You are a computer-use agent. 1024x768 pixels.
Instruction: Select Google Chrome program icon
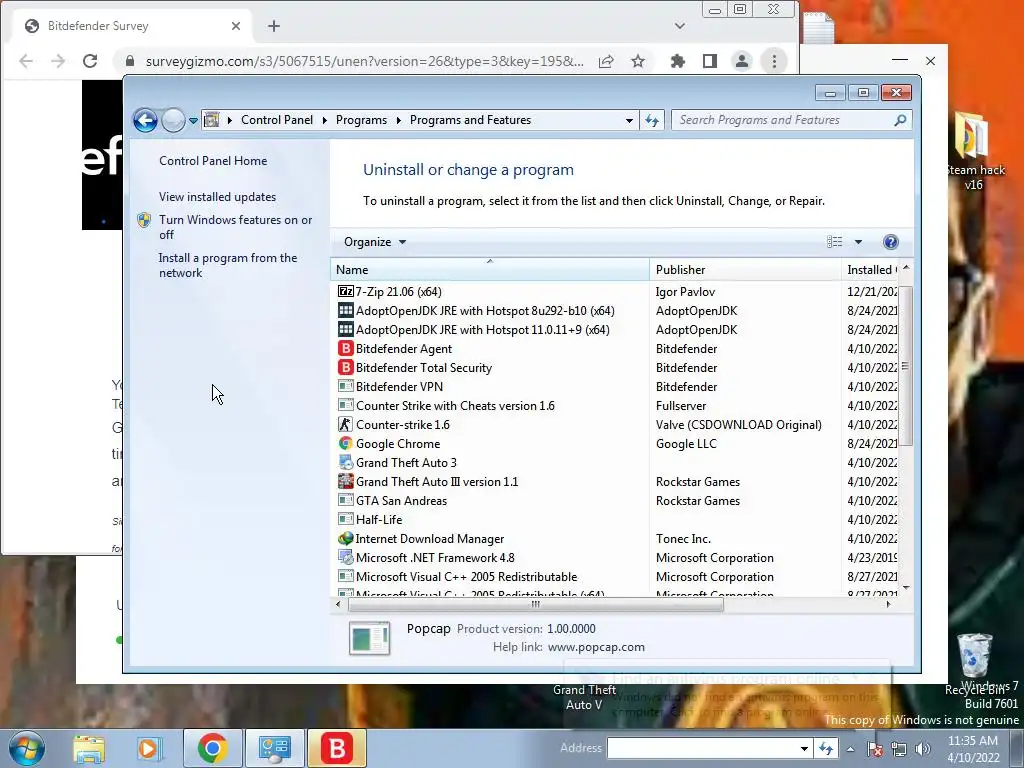click(x=345, y=443)
